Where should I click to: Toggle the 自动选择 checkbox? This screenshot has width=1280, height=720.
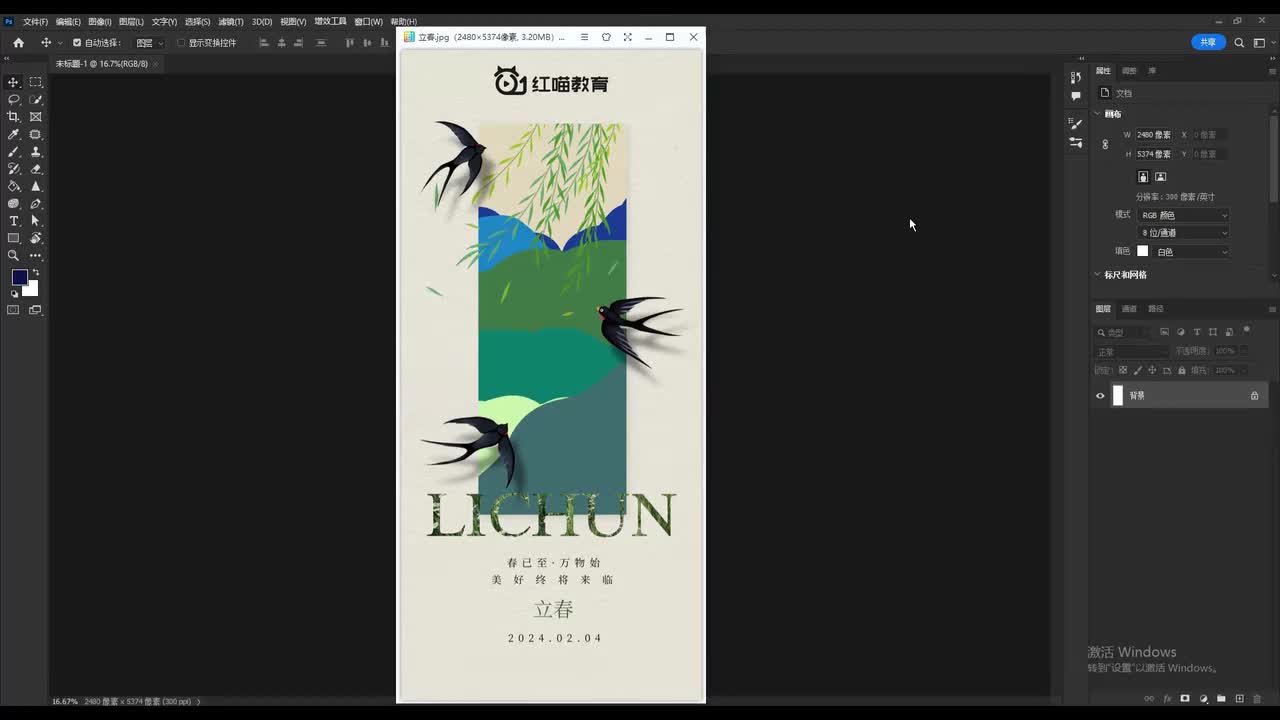77,43
